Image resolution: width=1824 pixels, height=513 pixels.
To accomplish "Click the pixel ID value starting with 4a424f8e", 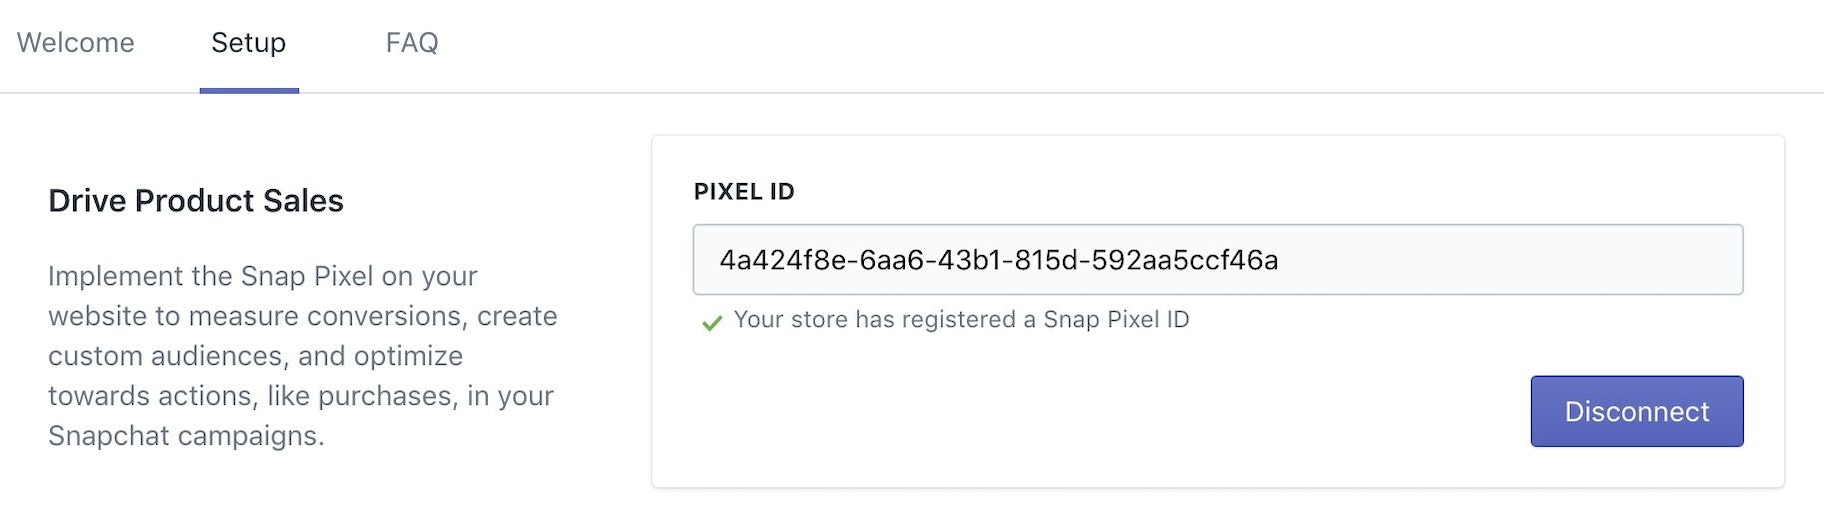I will pyautogui.click(x=998, y=260).
